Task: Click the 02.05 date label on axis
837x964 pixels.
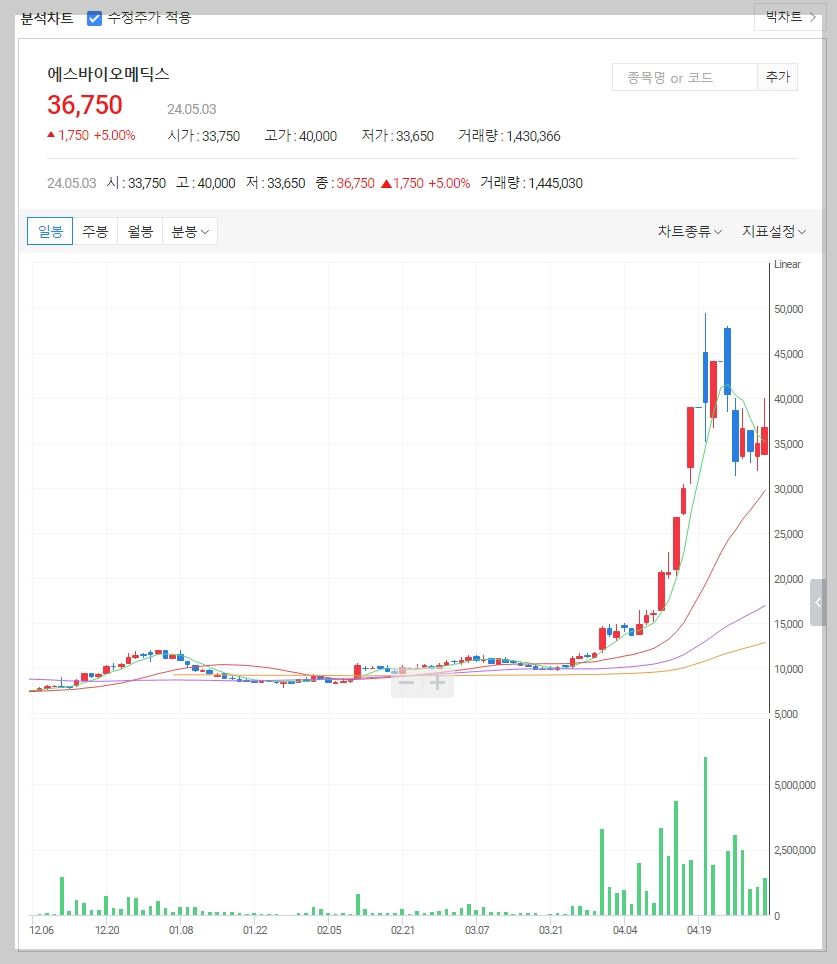Action: (329, 930)
